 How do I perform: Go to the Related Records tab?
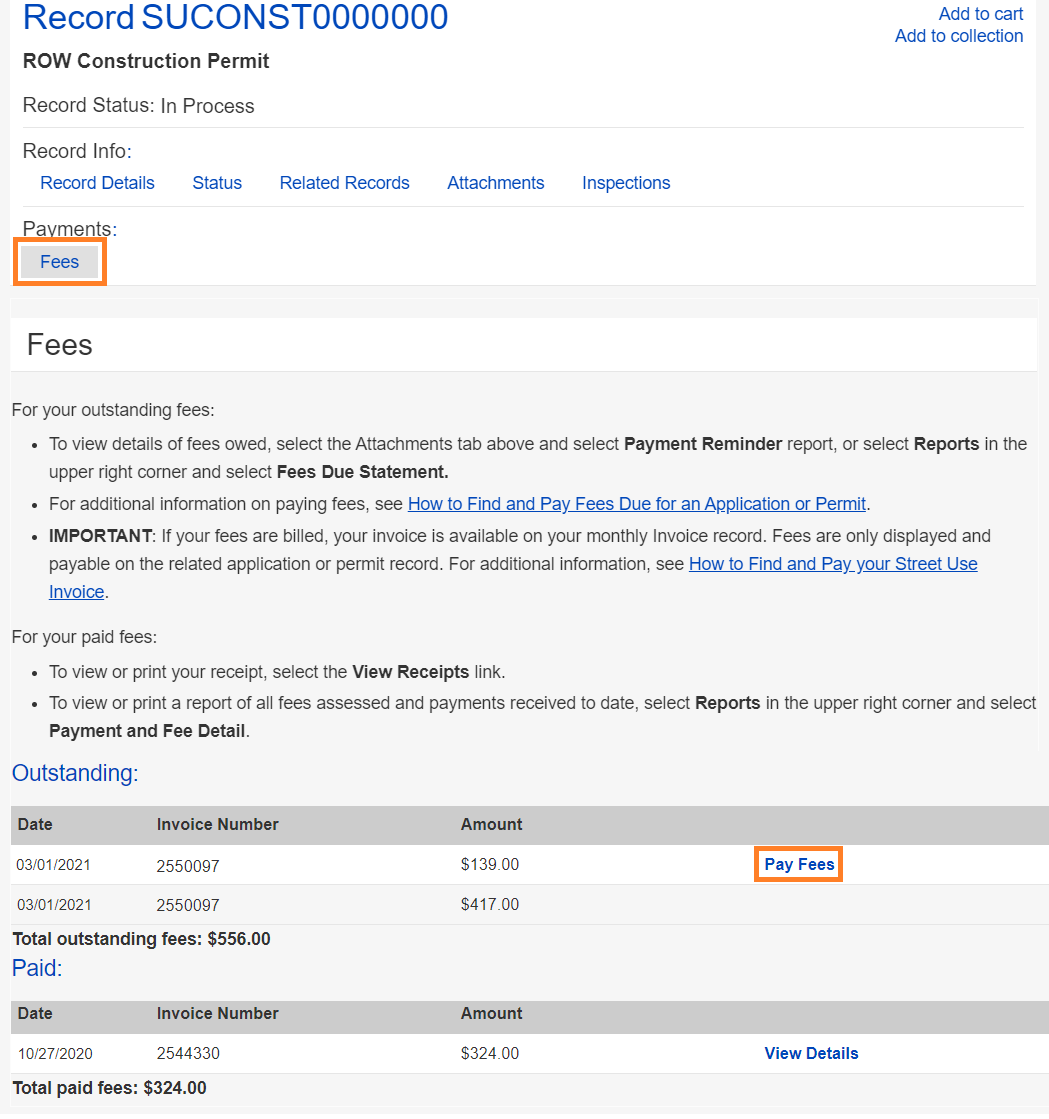pyautogui.click(x=344, y=183)
